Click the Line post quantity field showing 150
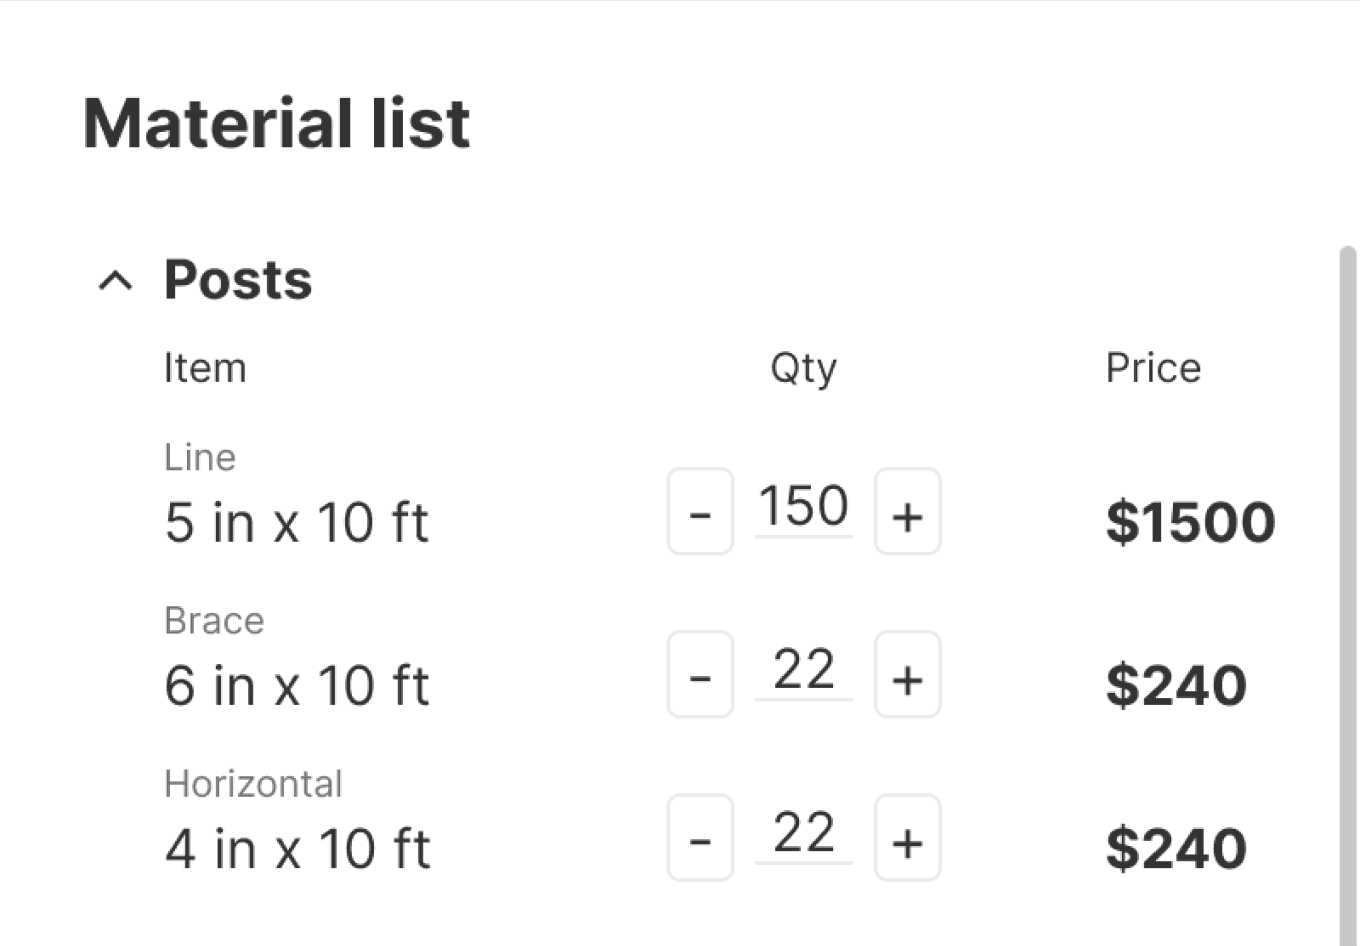 (803, 507)
